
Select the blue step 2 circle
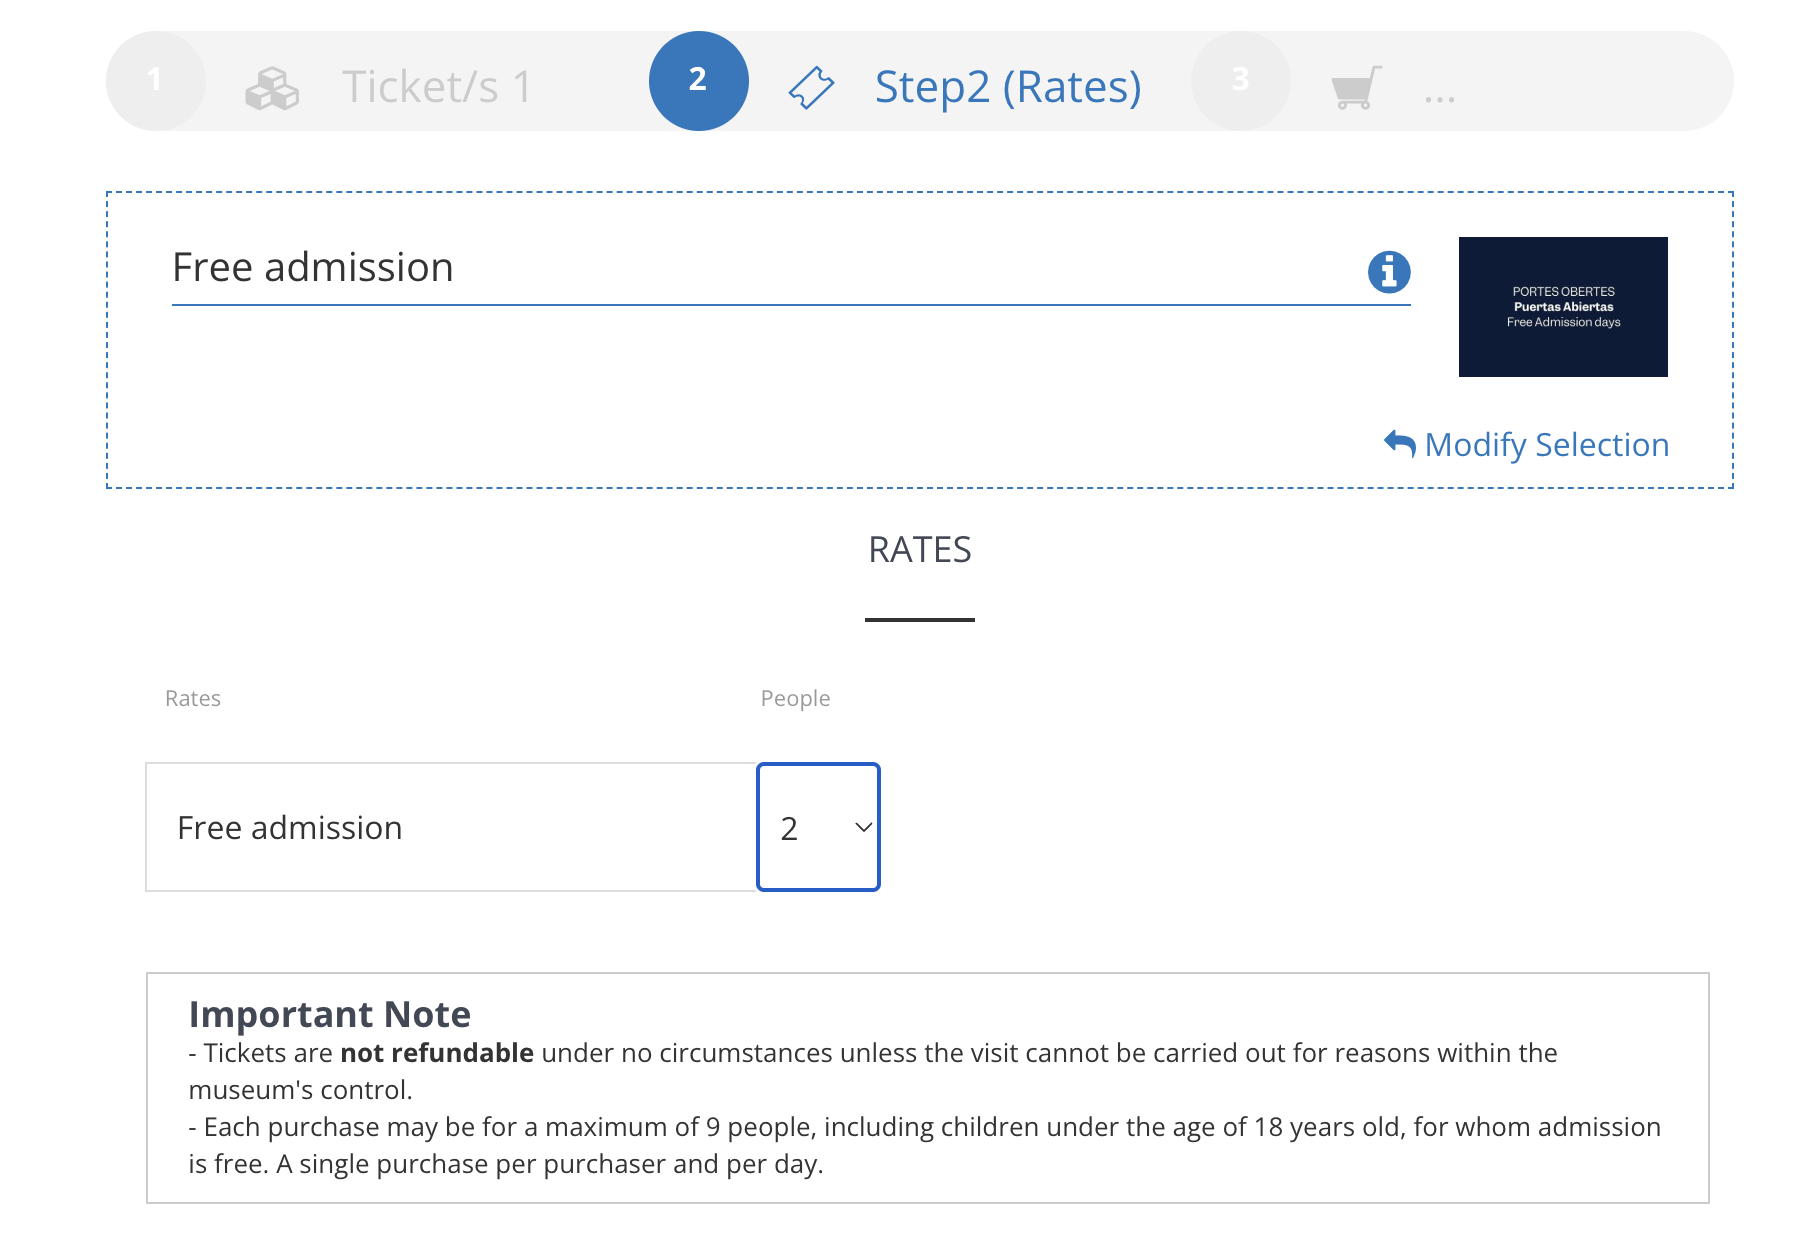point(698,80)
